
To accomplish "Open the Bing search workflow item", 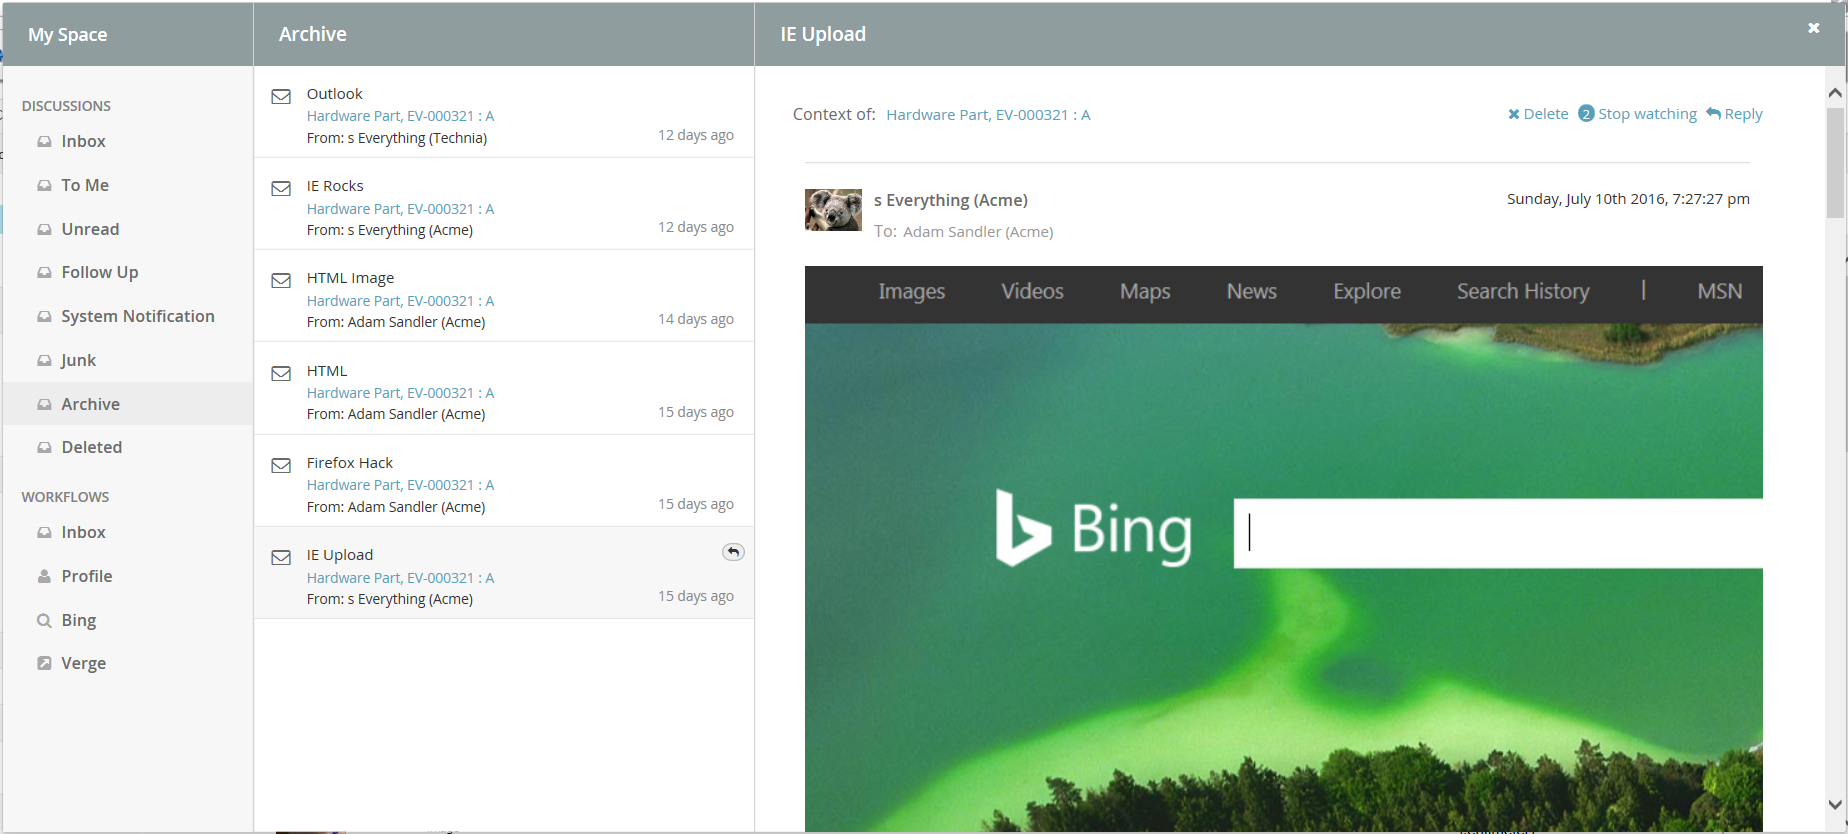I will tap(78, 620).
